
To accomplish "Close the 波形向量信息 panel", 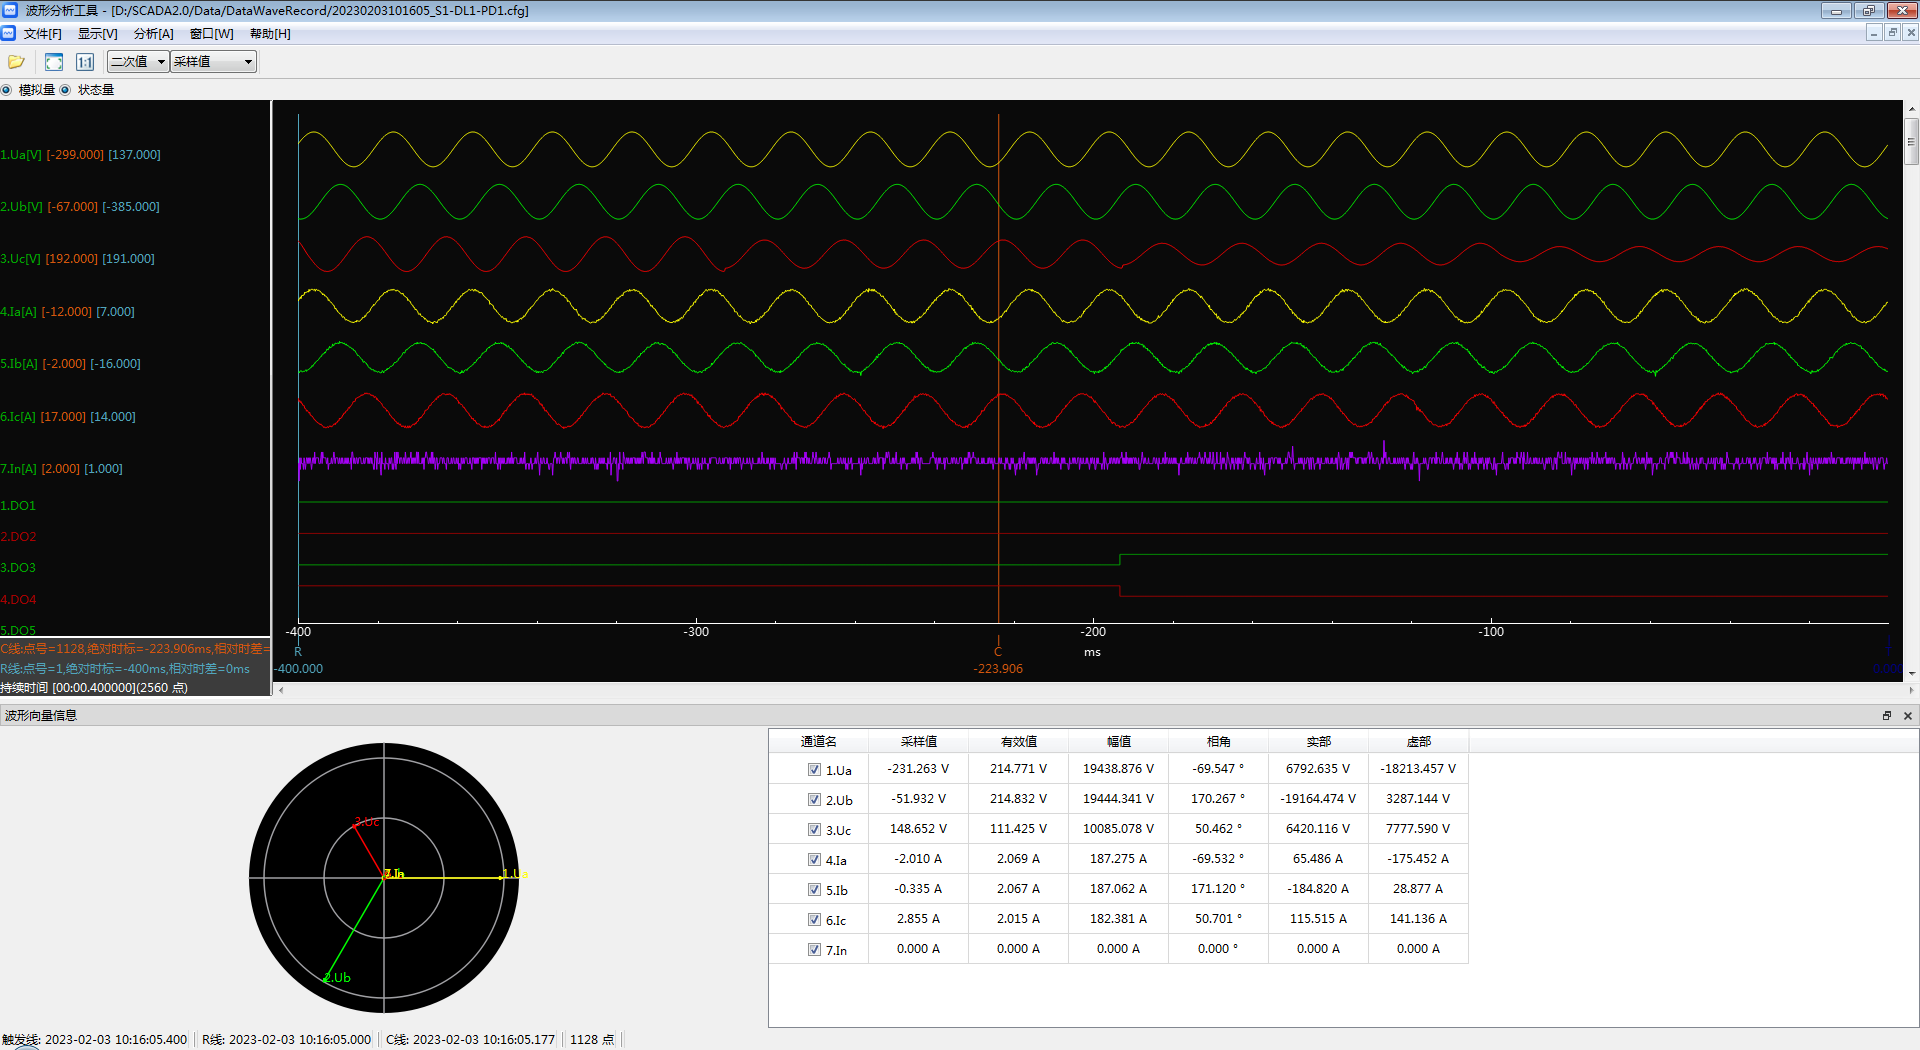I will pyautogui.click(x=1907, y=716).
